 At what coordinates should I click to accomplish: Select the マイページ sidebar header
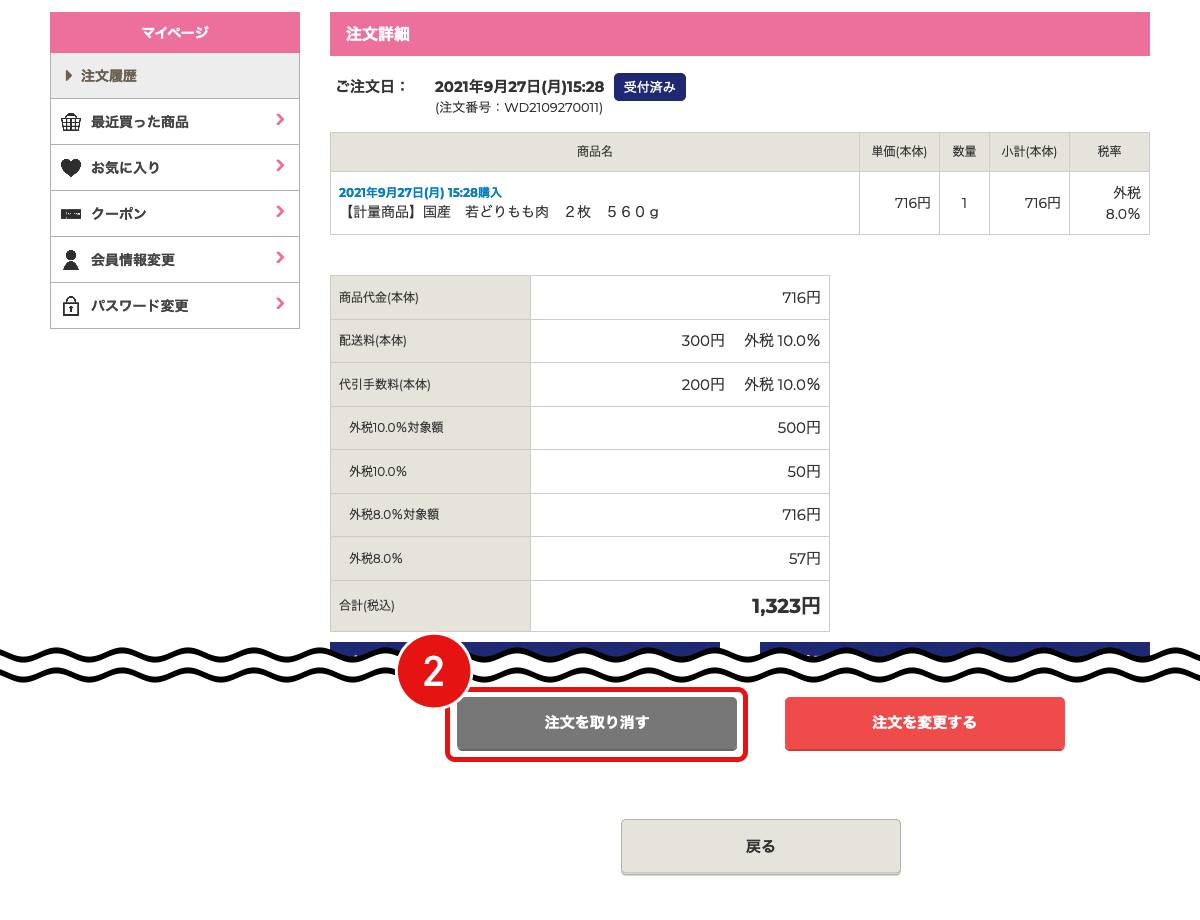(175, 33)
